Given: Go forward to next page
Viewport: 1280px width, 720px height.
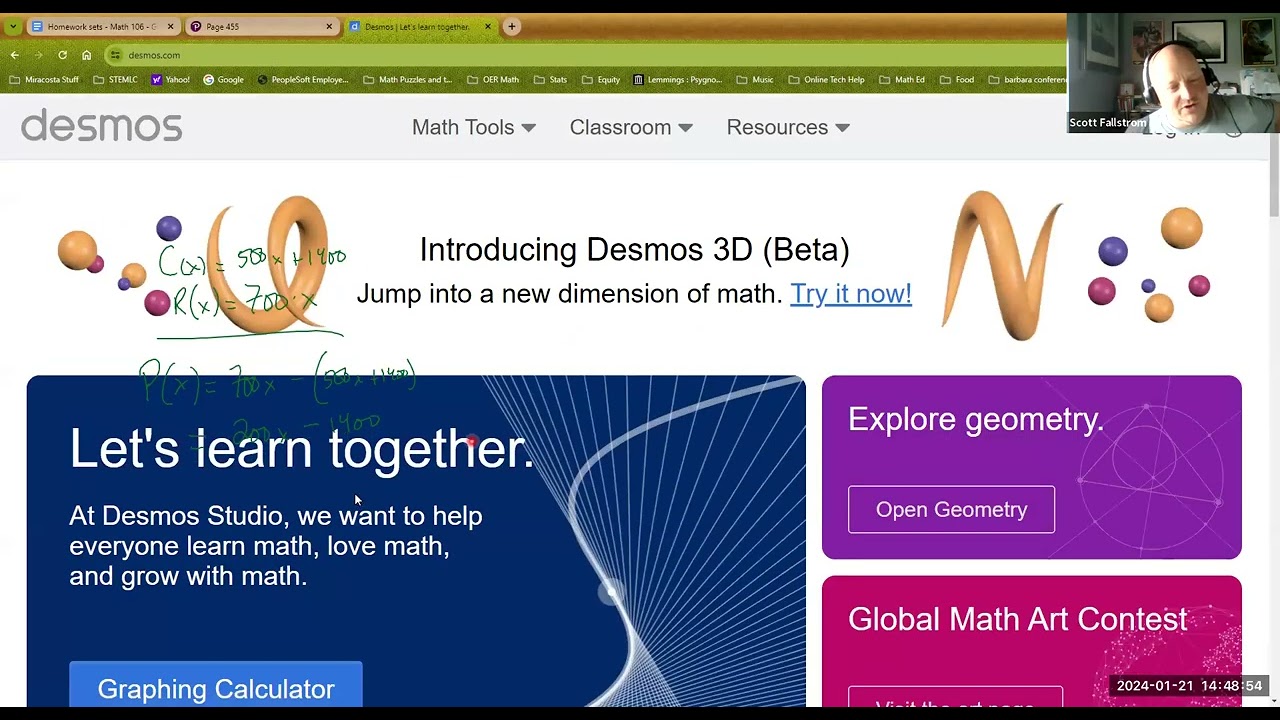Looking at the screenshot, I should [38, 55].
